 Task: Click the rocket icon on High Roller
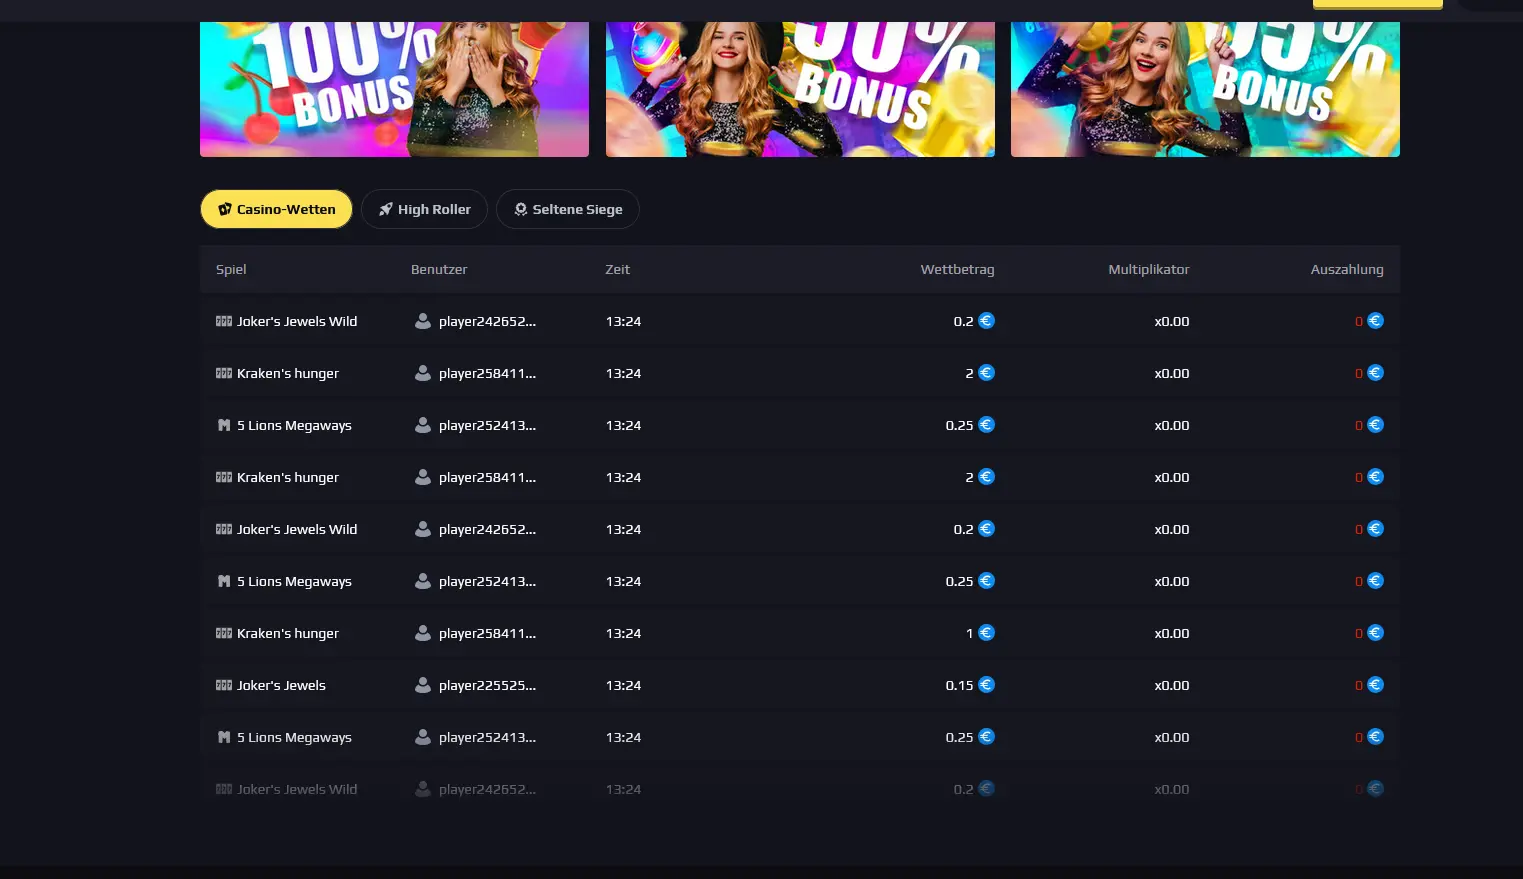coord(386,209)
